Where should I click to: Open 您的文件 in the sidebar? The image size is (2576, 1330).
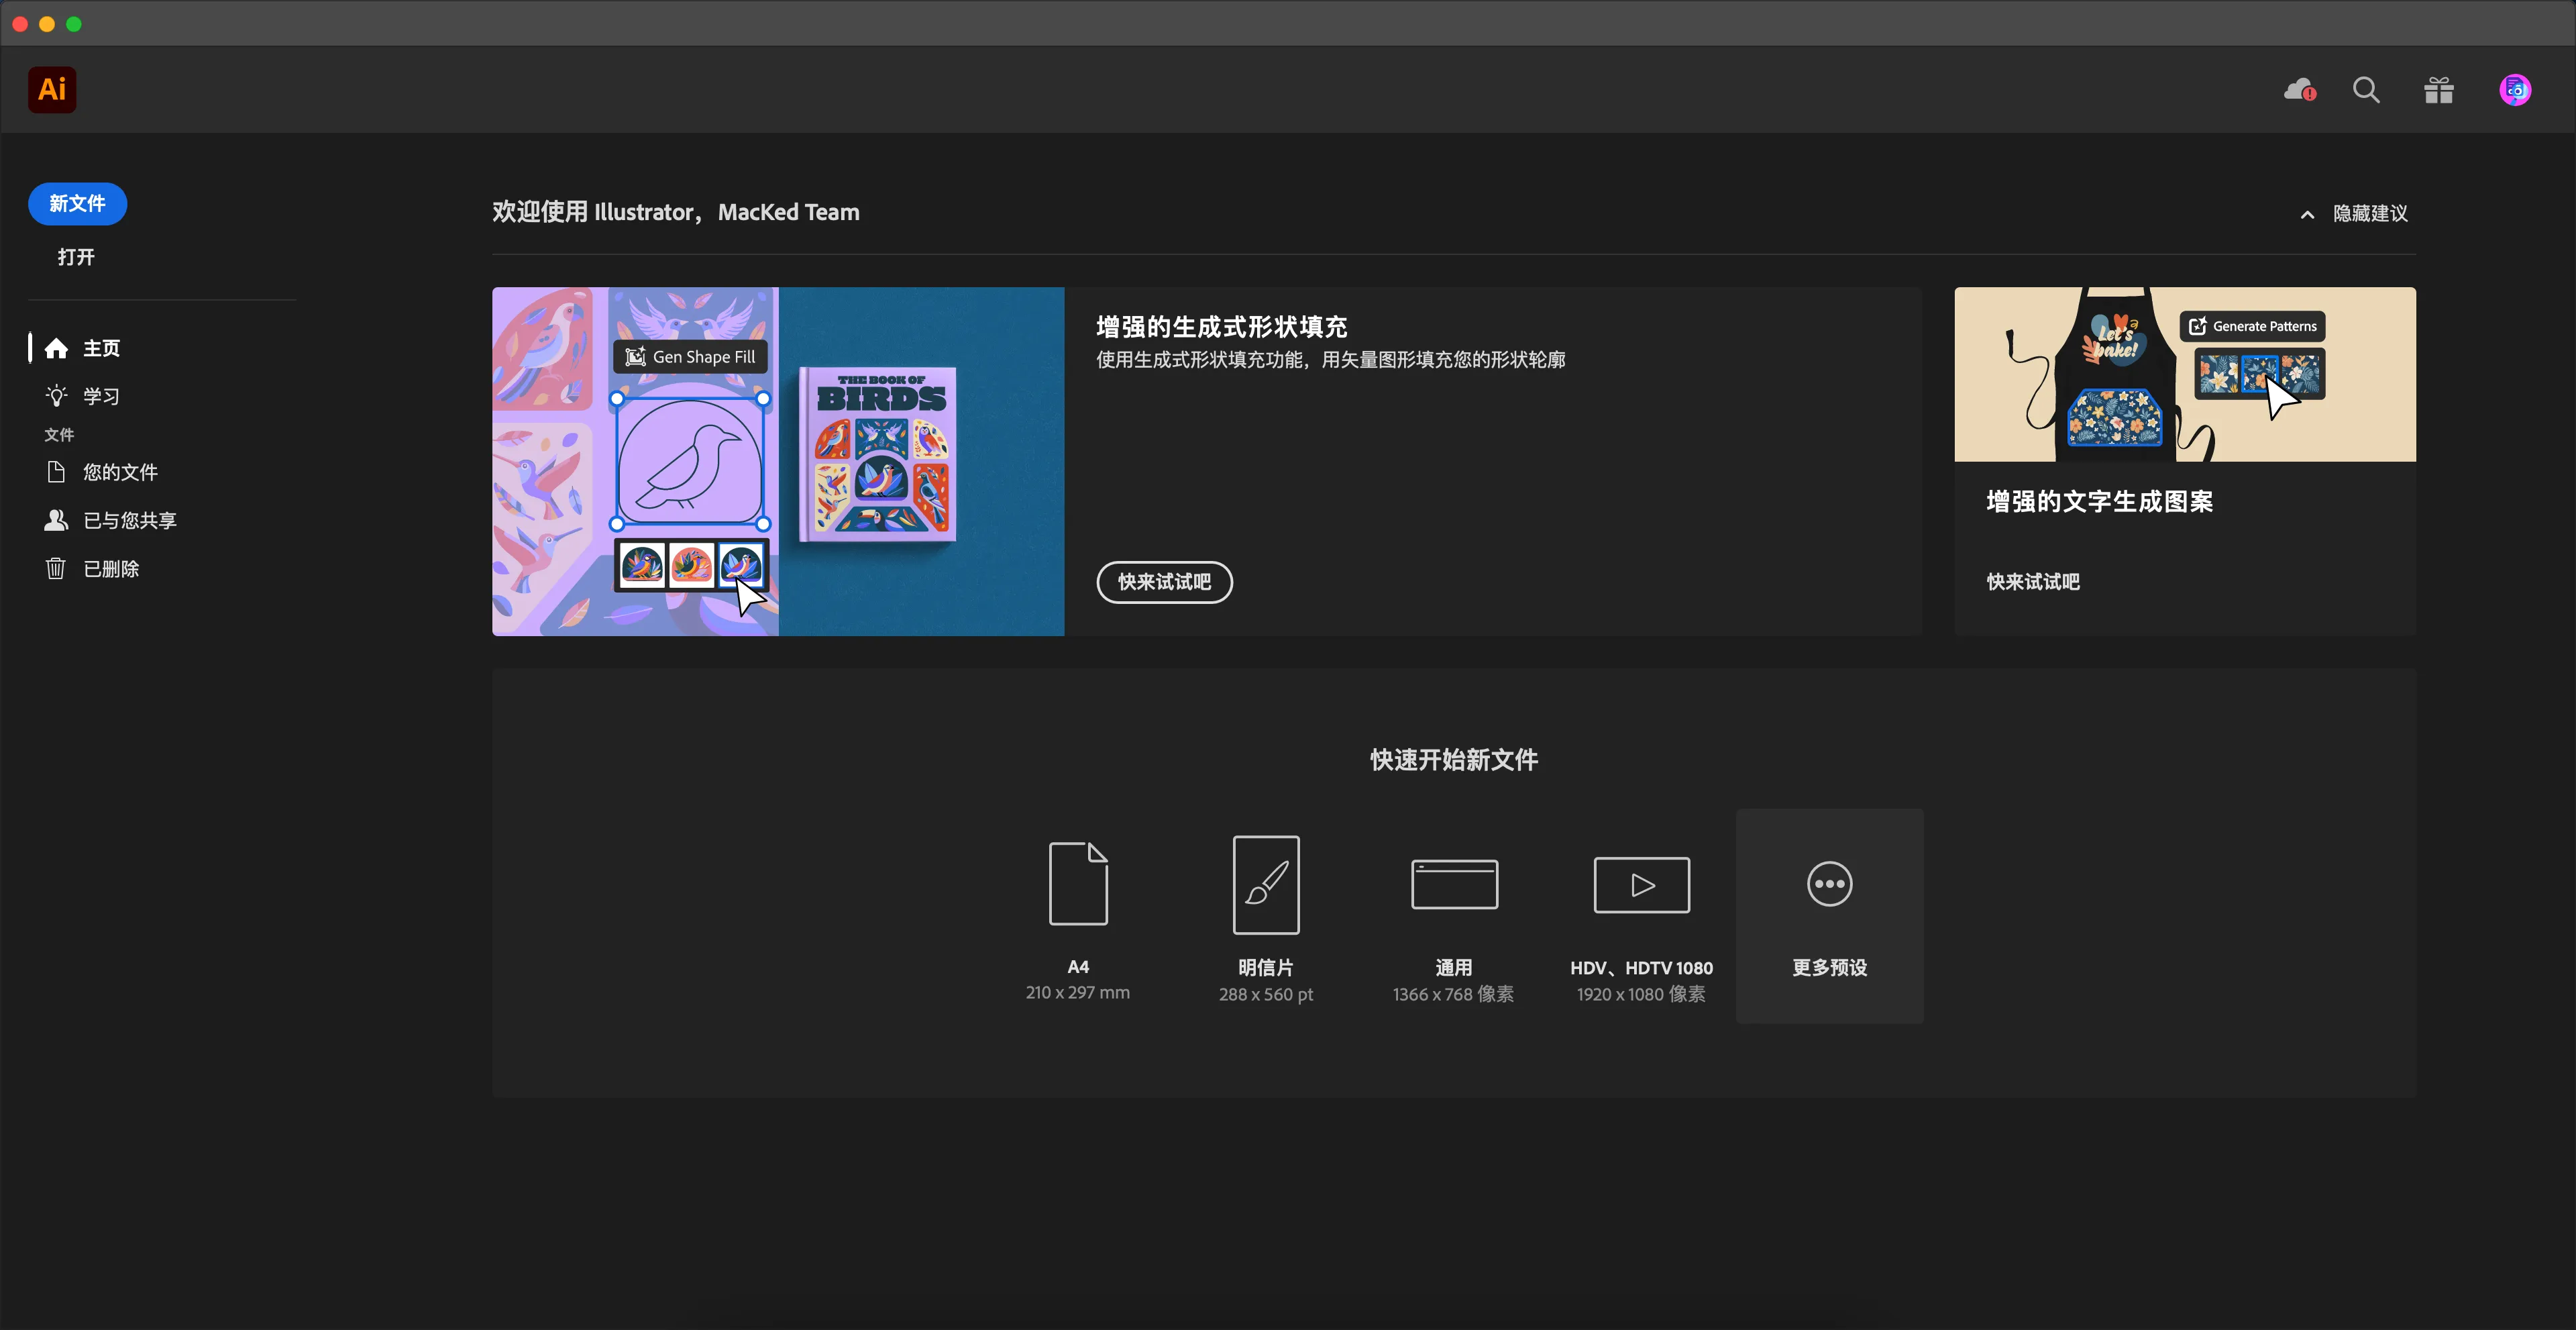pos(119,472)
